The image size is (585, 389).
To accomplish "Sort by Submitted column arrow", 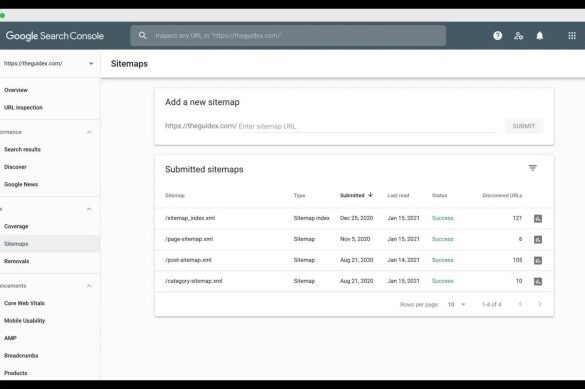I will coord(370,195).
